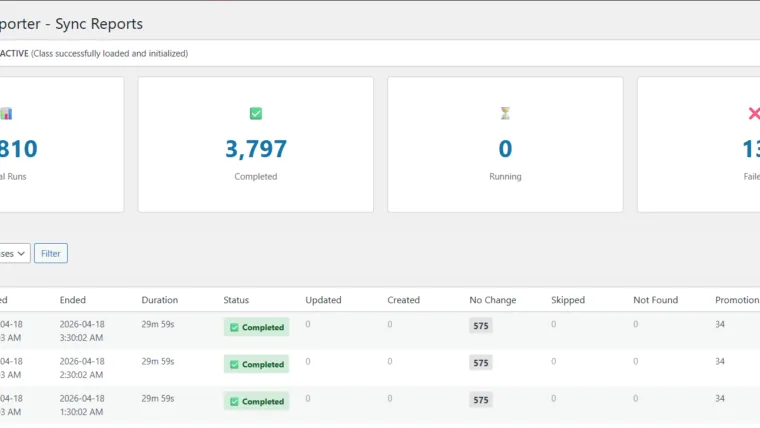760x428 pixels.
Task: Click the Completed label under 3,797
Action: (256, 176)
